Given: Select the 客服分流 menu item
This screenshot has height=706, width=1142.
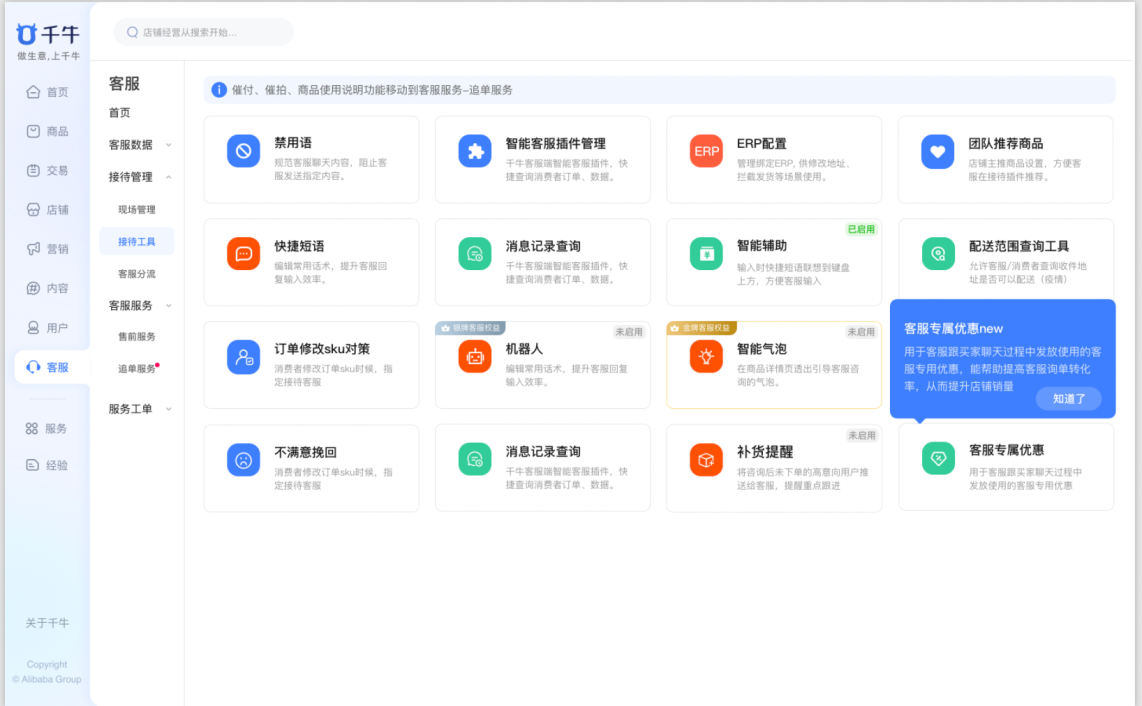Looking at the screenshot, I should (x=137, y=274).
